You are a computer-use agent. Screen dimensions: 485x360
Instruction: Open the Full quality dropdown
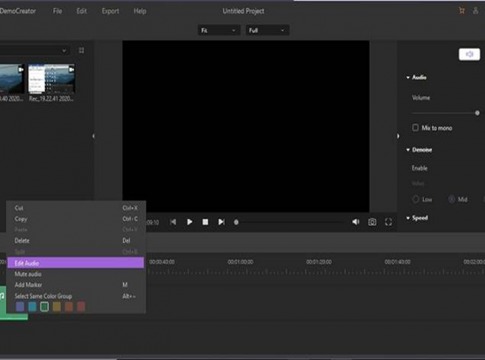[x=267, y=30]
